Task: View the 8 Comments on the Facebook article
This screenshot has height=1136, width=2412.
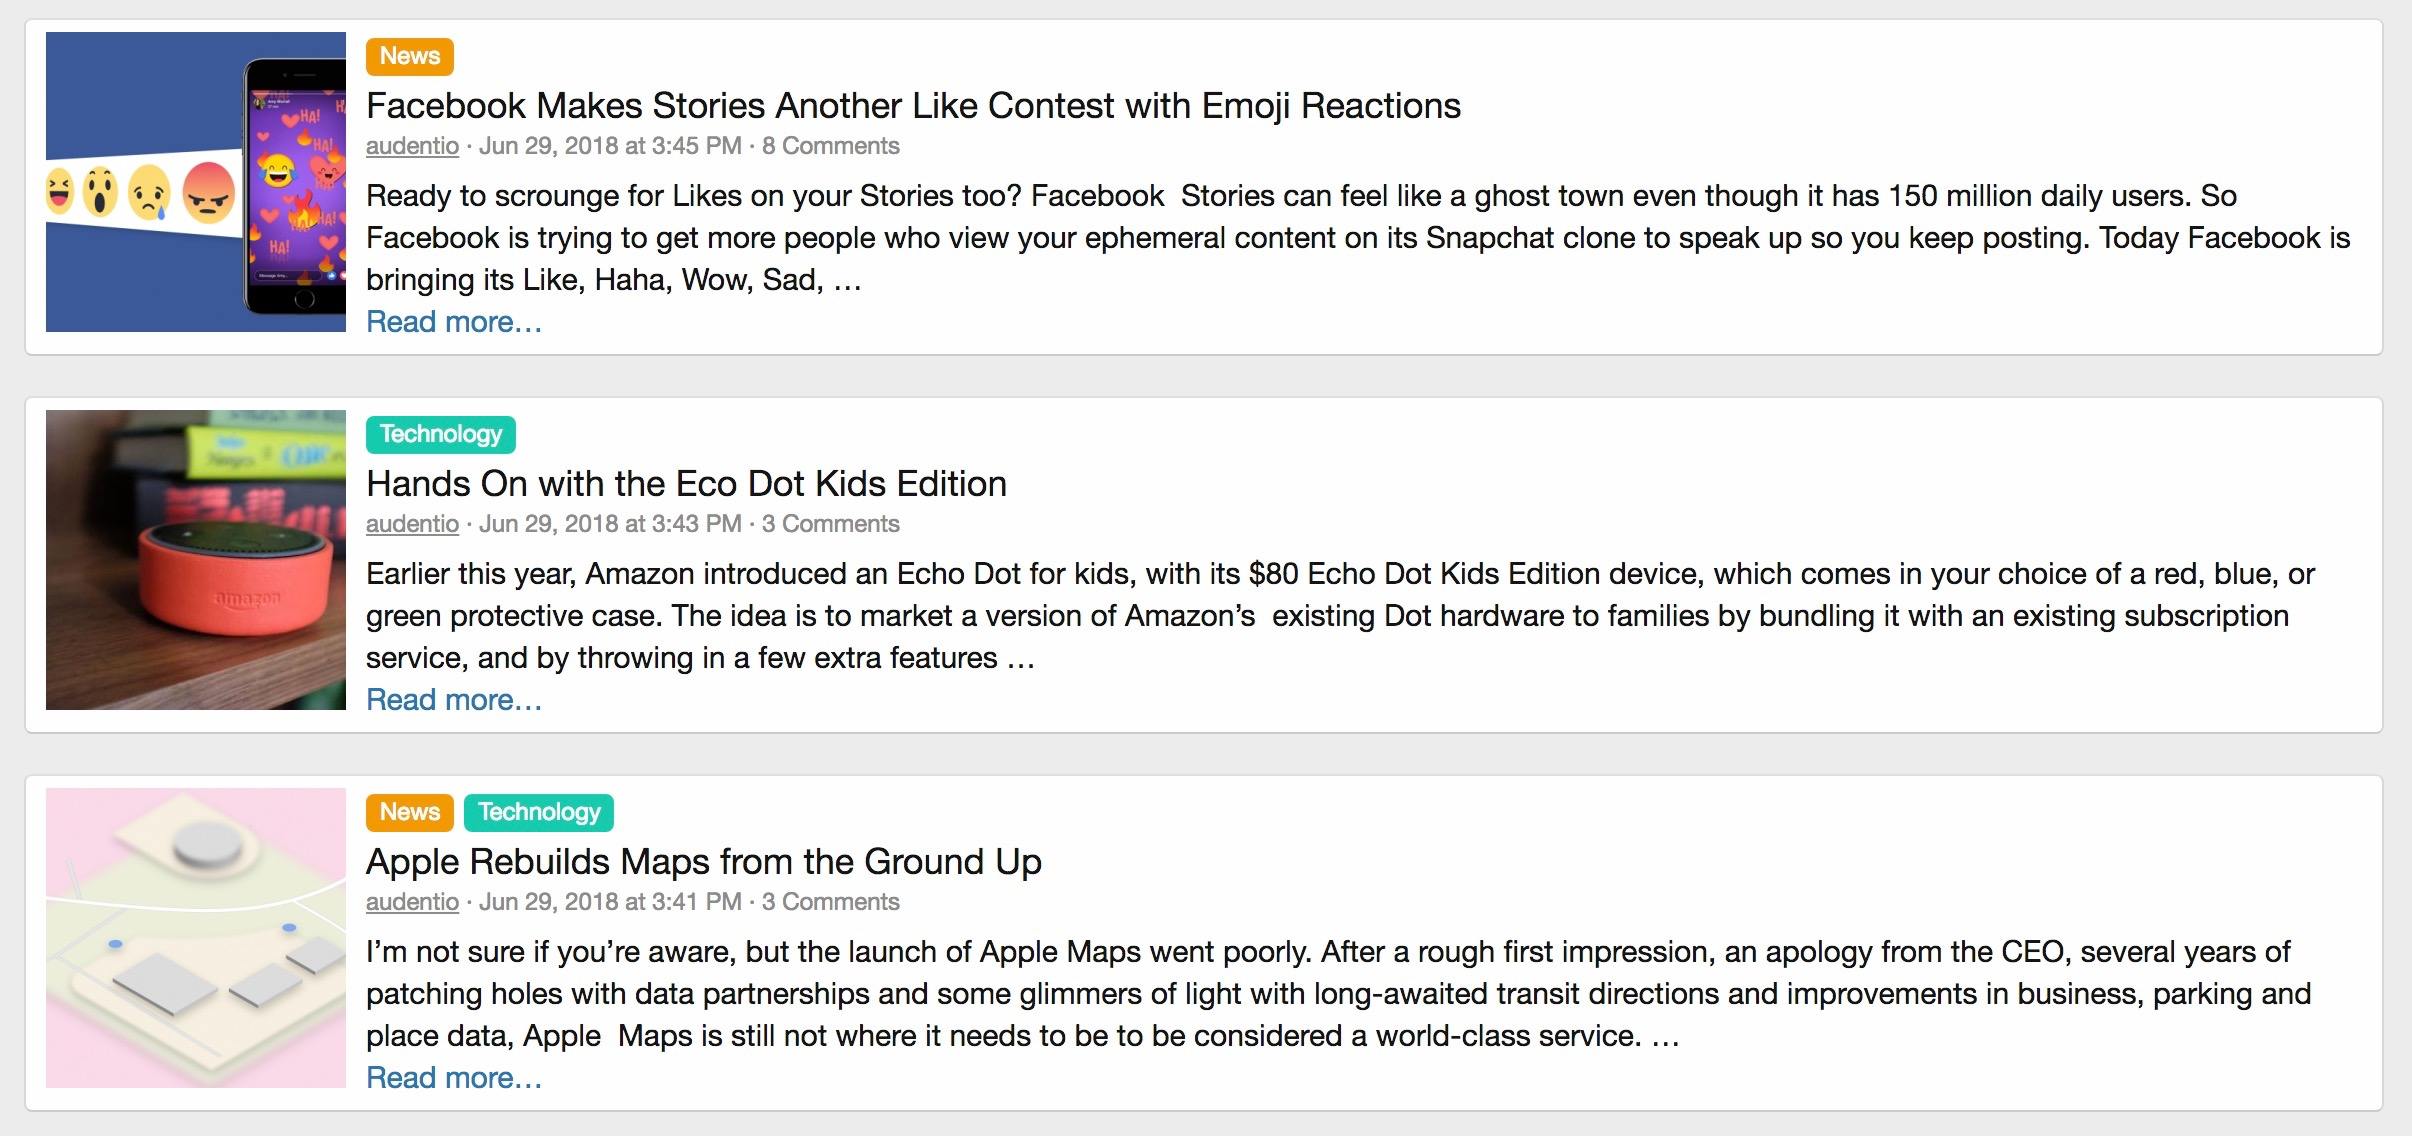Action: [x=830, y=146]
